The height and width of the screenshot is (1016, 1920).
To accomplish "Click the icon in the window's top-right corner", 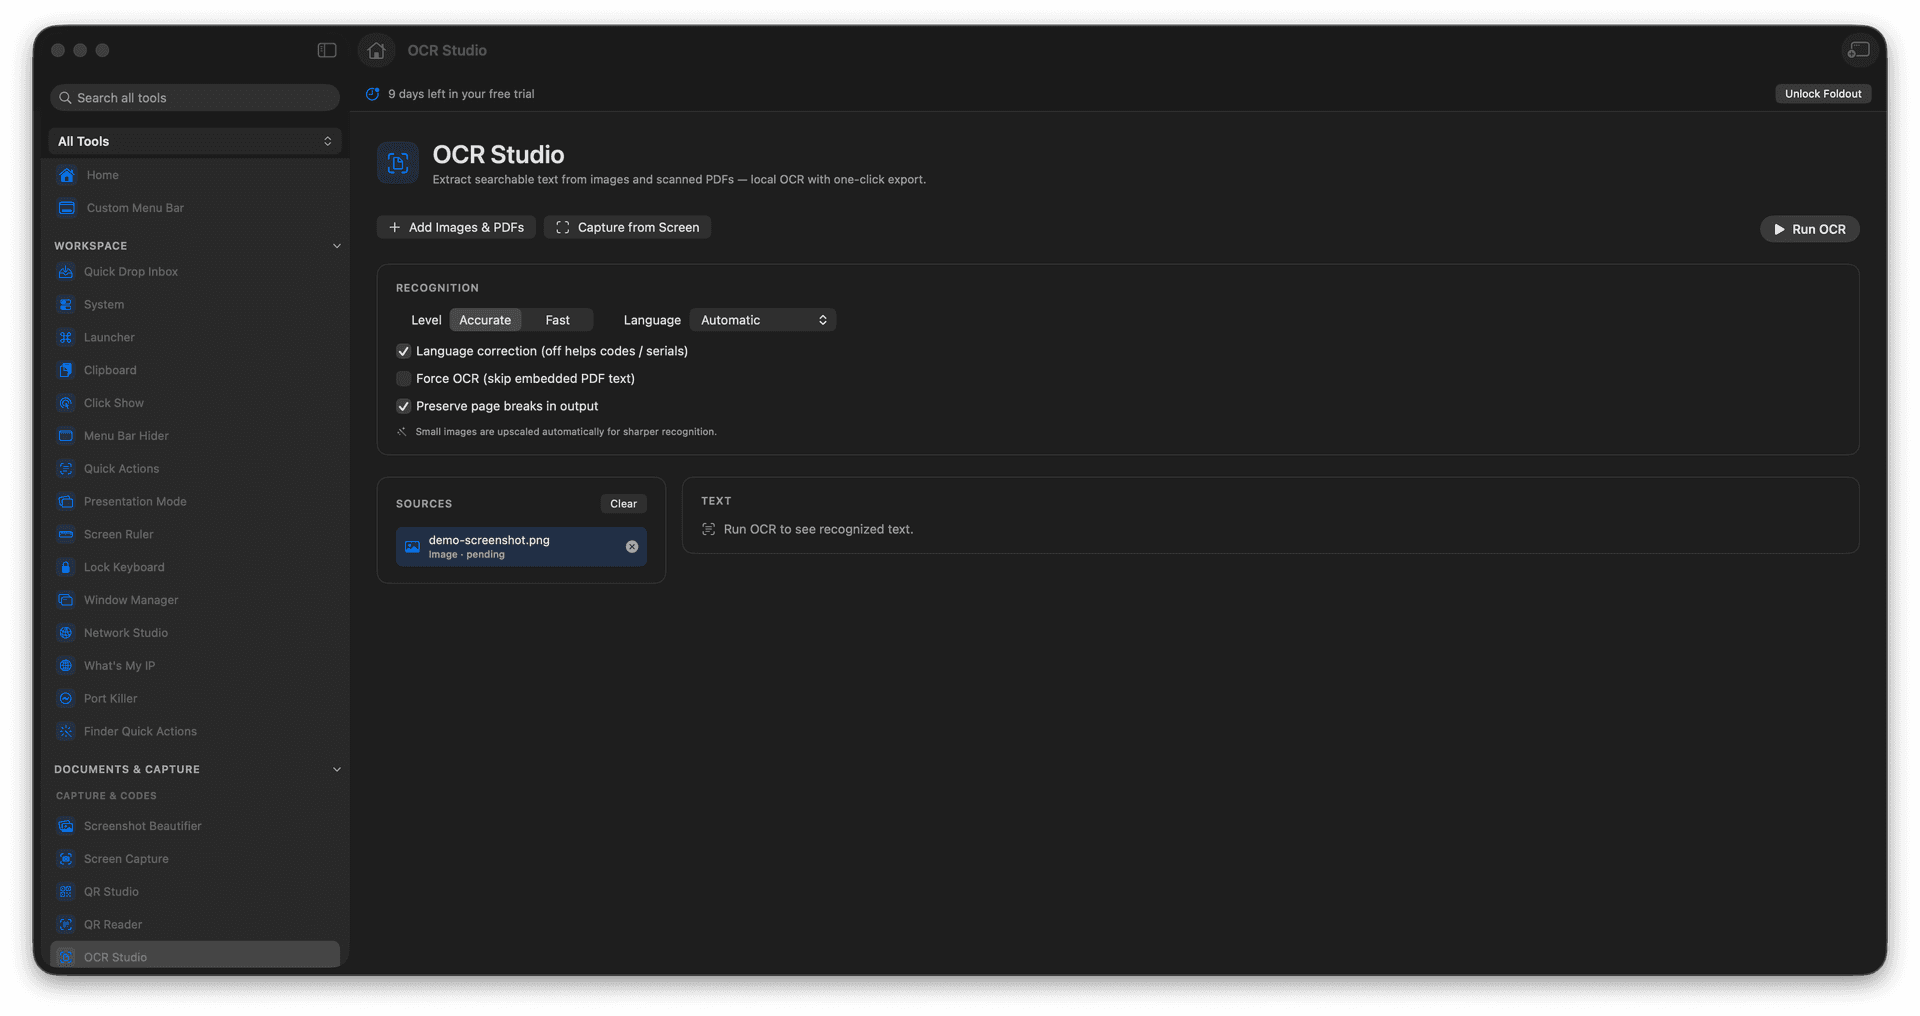I will pos(1858,50).
